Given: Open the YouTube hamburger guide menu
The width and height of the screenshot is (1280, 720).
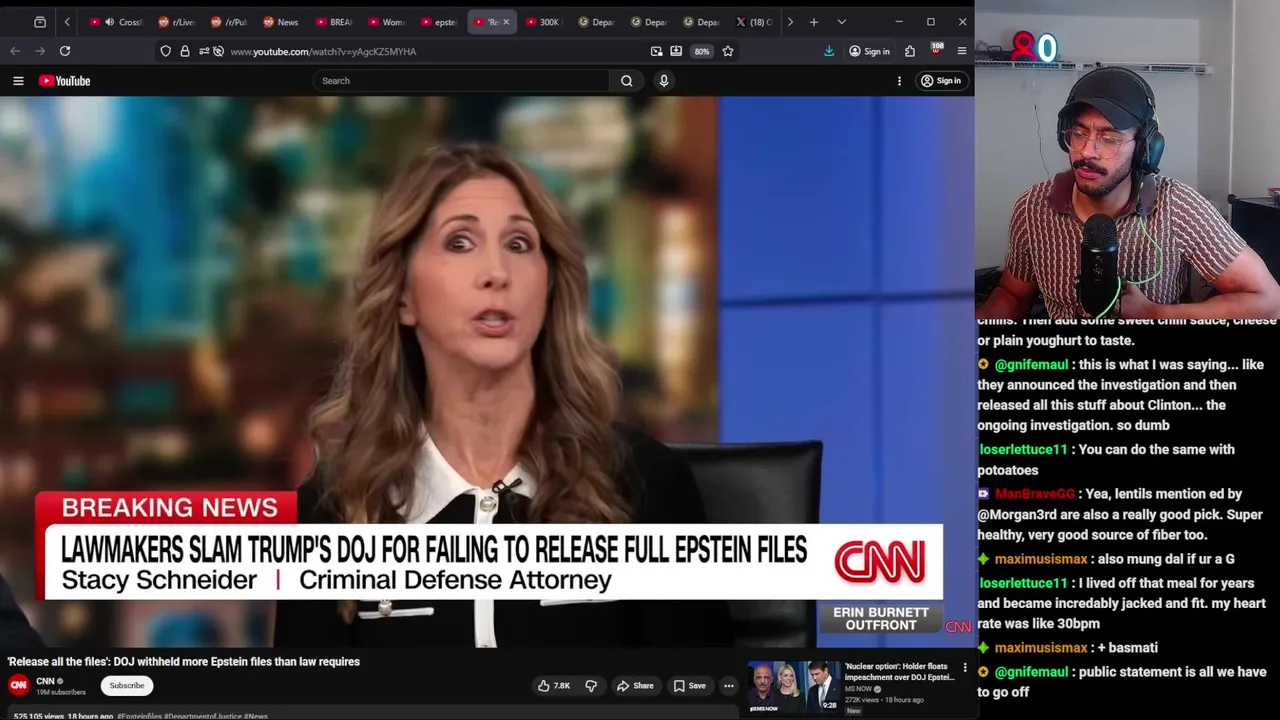Looking at the screenshot, I should [18, 81].
